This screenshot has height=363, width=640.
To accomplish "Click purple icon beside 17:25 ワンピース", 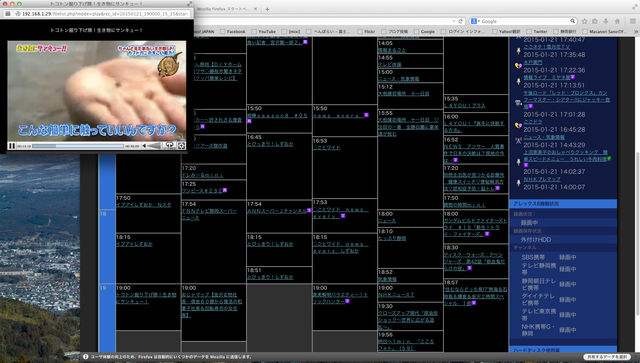I will click(224, 190).
